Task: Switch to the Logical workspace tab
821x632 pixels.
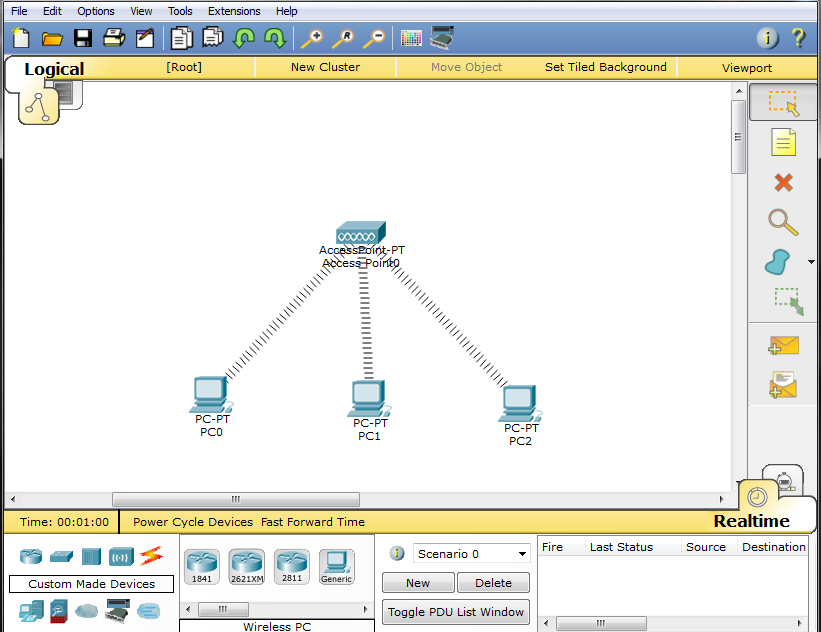Action: click(54, 69)
